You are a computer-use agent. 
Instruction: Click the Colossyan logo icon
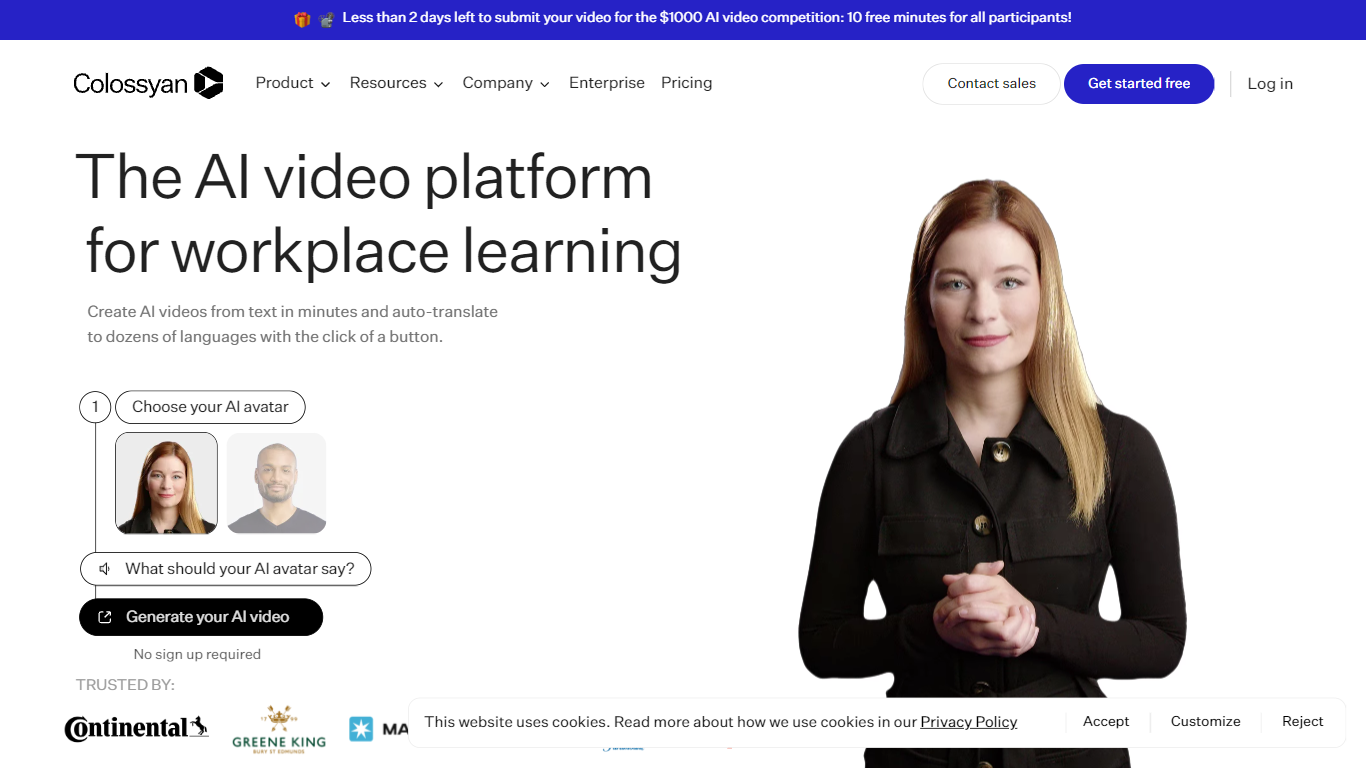pos(208,83)
